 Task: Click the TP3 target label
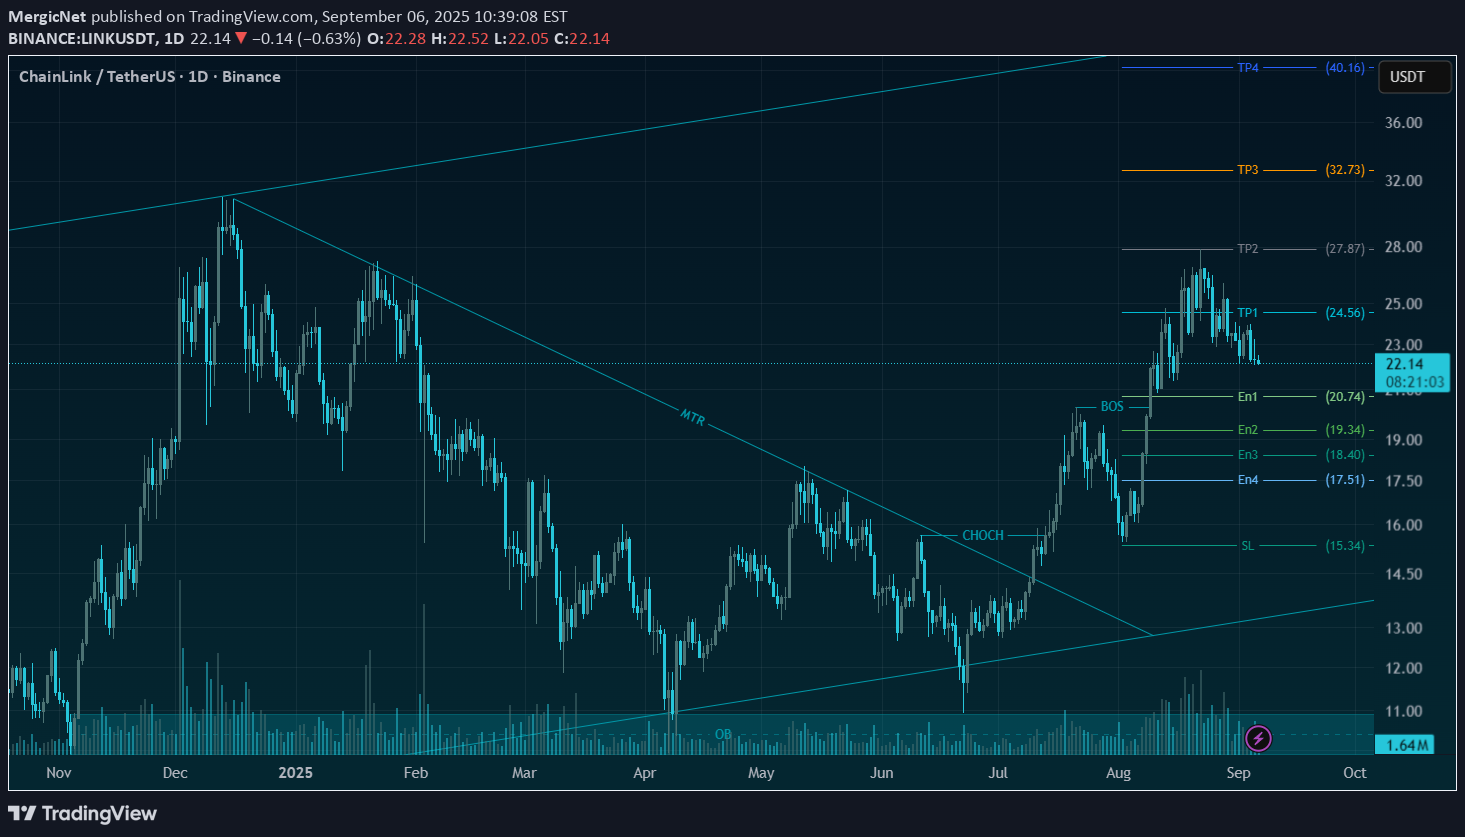click(1248, 170)
